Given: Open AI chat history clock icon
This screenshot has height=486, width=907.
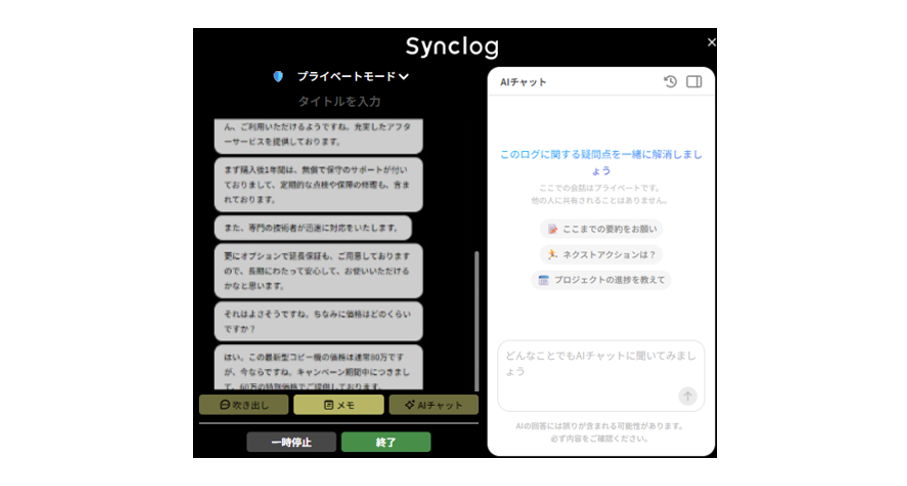Looking at the screenshot, I should pyautogui.click(x=670, y=82).
